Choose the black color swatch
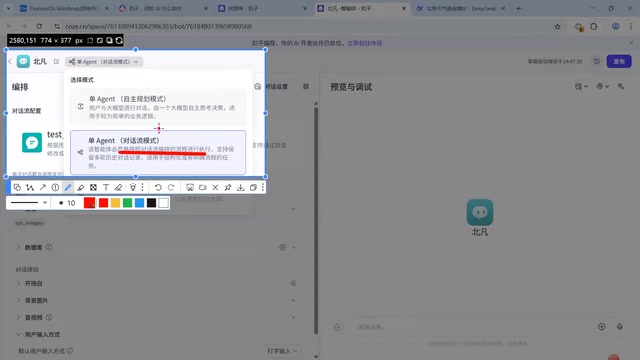640x360 pixels. point(151,202)
